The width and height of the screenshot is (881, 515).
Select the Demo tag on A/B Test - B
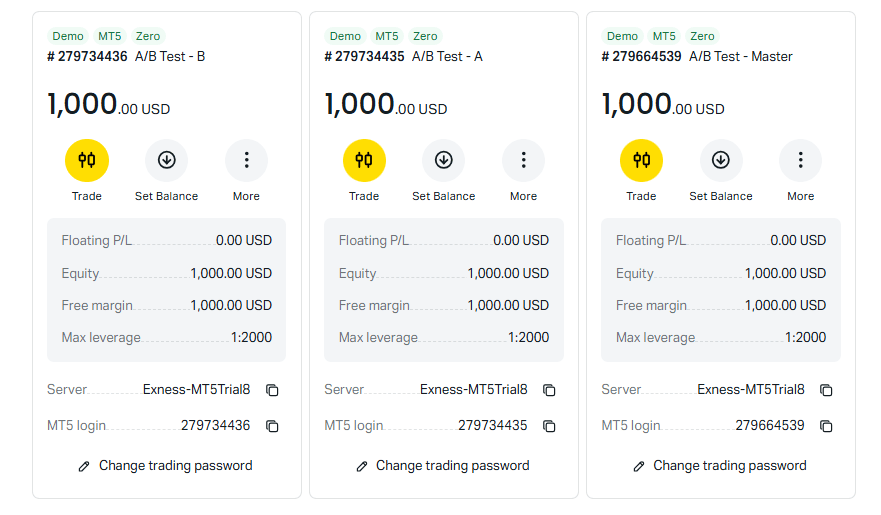tap(68, 36)
